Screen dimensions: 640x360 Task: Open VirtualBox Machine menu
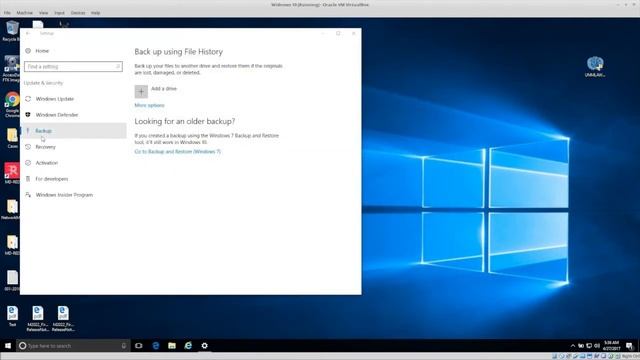[x=24, y=13]
